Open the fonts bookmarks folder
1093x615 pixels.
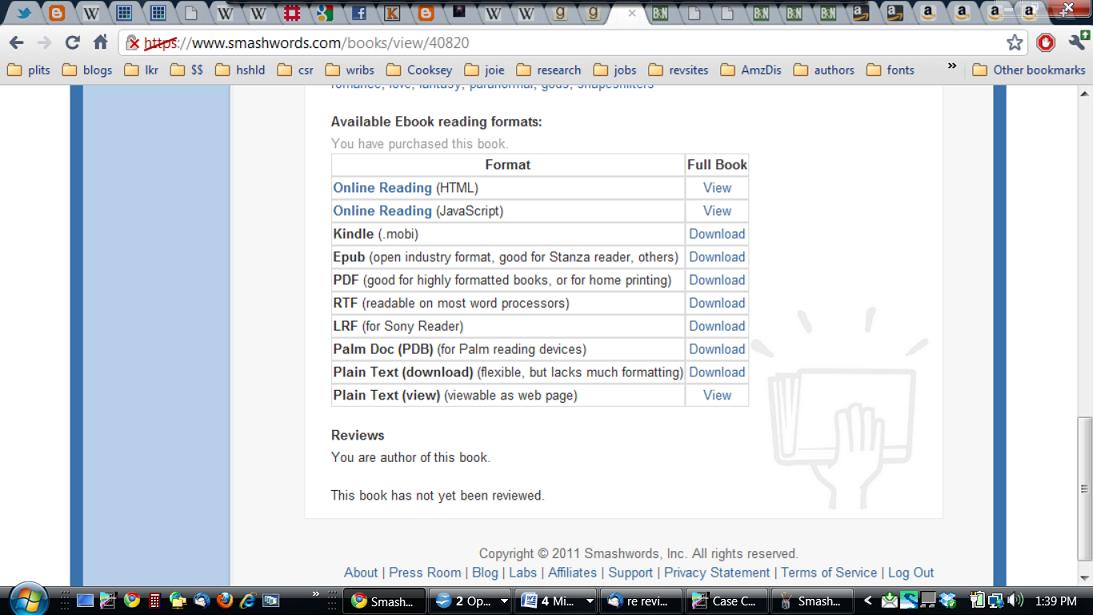[x=890, y=70]
